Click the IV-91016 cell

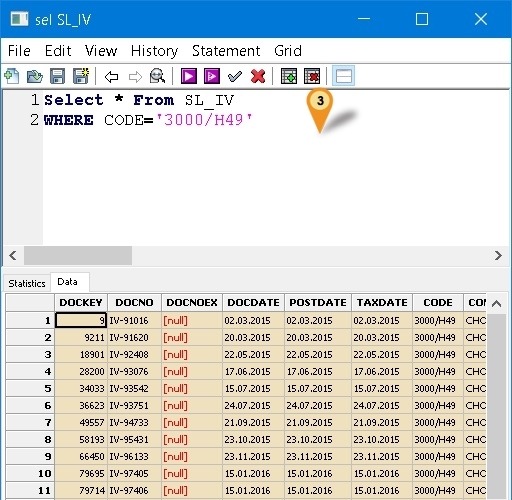[134, 320]
